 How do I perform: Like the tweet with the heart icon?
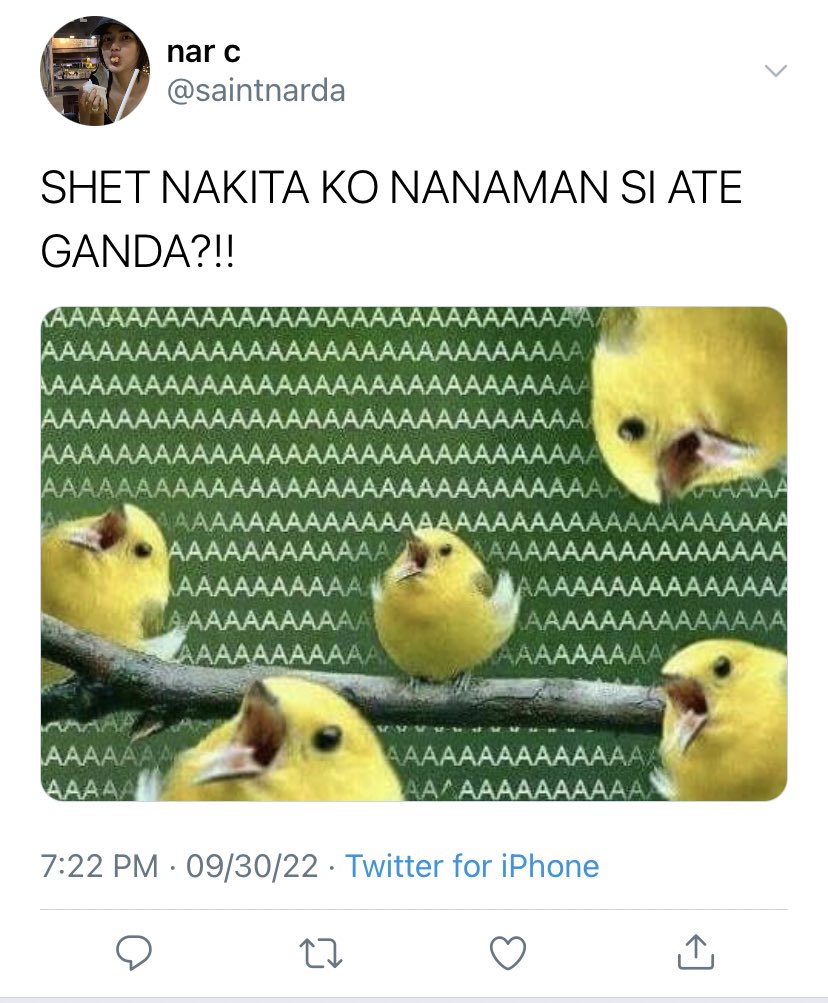[x=508, y=952]
